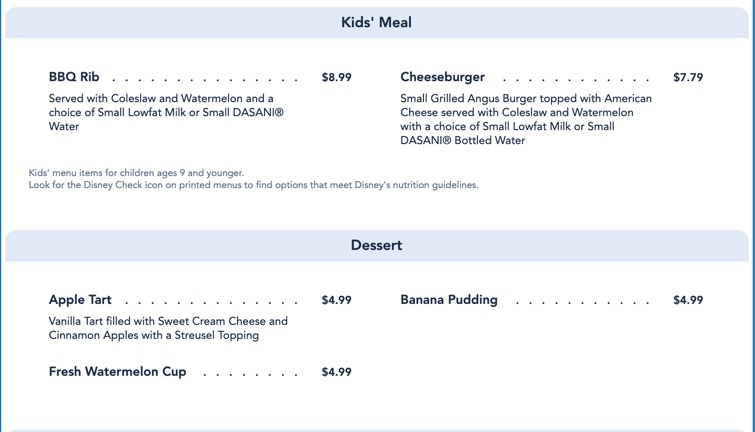The image size is (755, 432).
Task: Click the $8.99 BBQ Rib price
Action: [x=336, y=77]
